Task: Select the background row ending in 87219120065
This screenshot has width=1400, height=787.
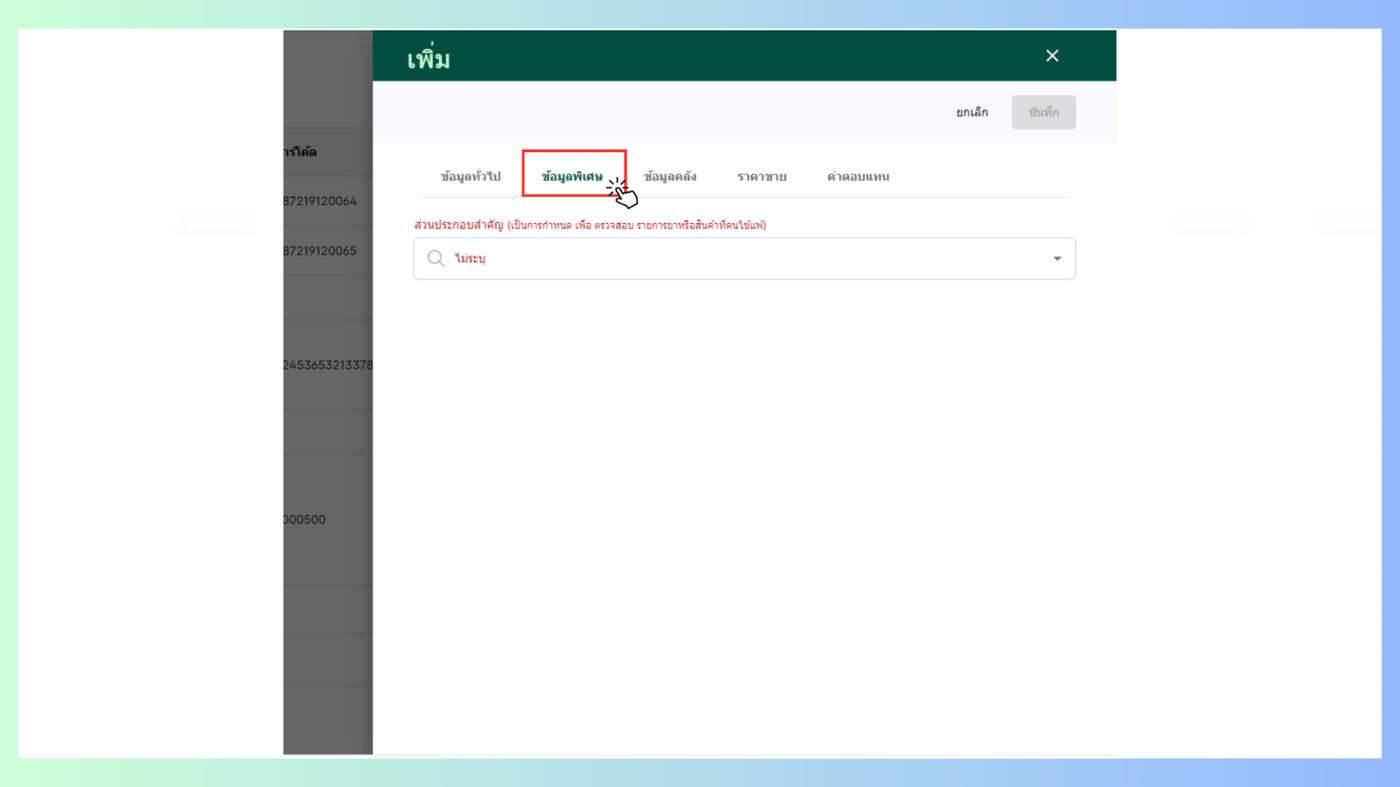Action: [320, 251]
